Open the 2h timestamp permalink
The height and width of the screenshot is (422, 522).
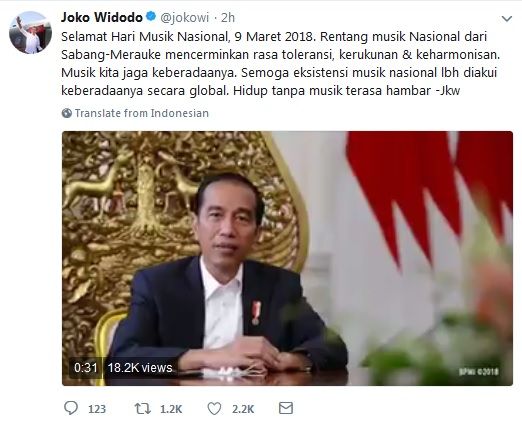pyautogui.click(x=228, y=18)
